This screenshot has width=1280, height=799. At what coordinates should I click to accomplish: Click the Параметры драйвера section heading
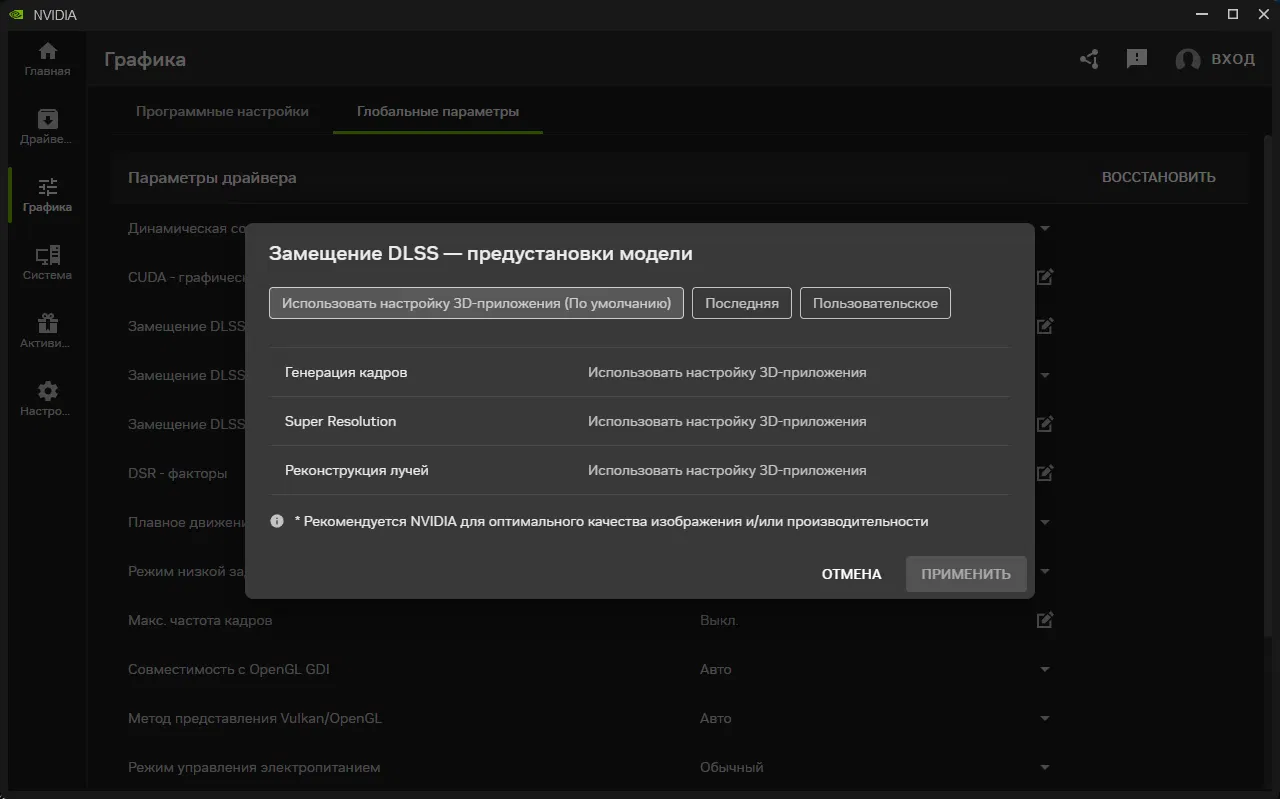212,177
